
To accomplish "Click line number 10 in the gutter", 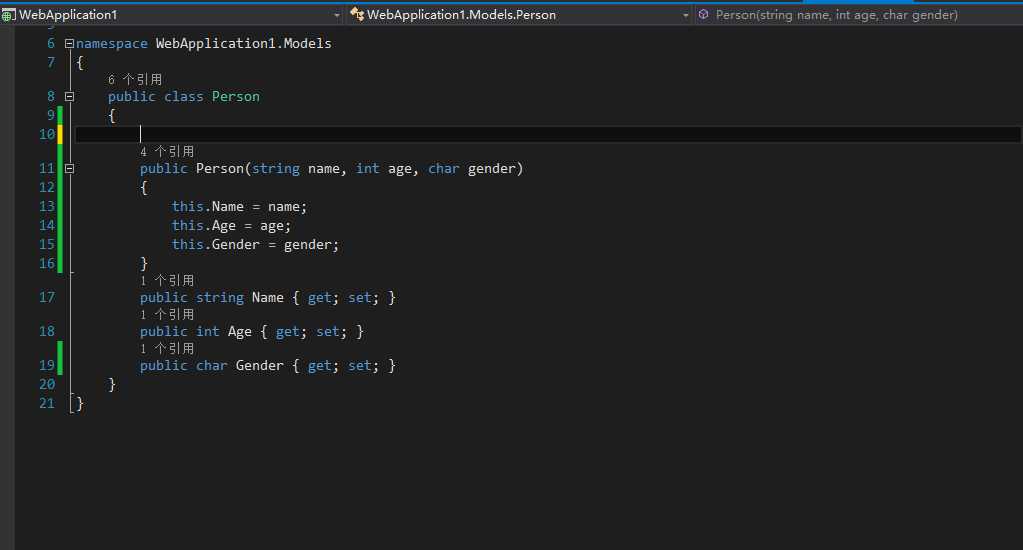I will (47, 134).
